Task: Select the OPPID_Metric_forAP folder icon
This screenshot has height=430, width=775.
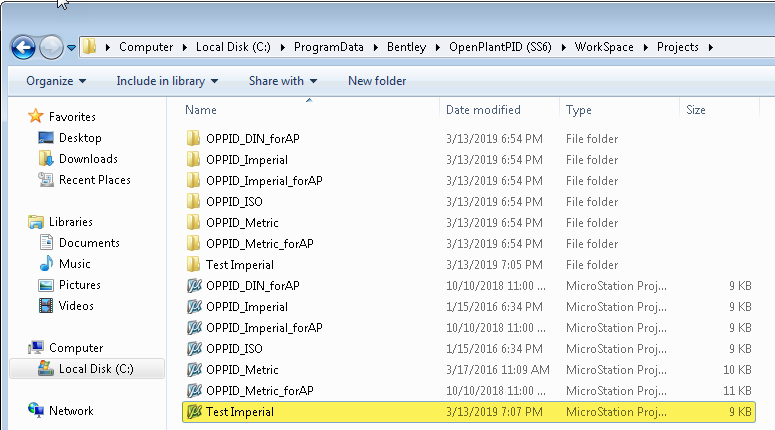Action: coord(193,243)
